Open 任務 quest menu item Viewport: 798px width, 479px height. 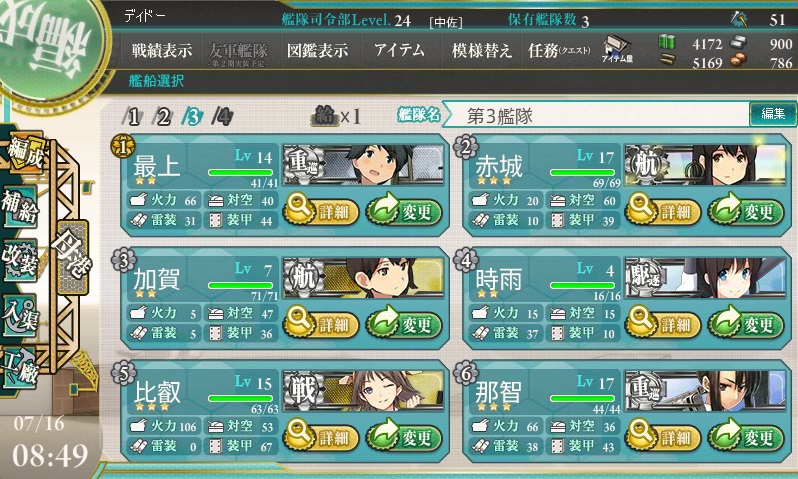pos(558,50)
